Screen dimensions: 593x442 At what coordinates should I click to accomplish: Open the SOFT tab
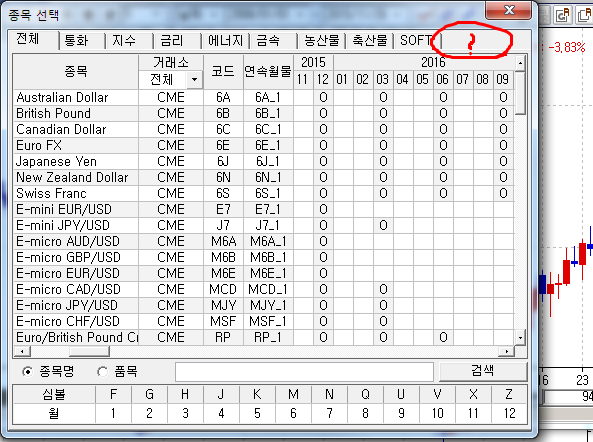pos(416,40)
